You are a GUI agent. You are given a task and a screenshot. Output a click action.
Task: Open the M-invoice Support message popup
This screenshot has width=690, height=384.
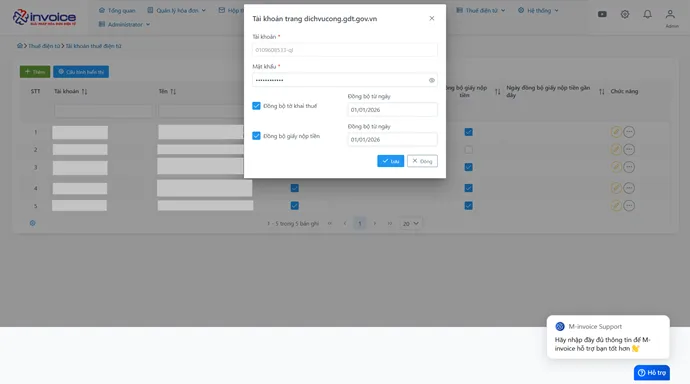pos(608,337)
